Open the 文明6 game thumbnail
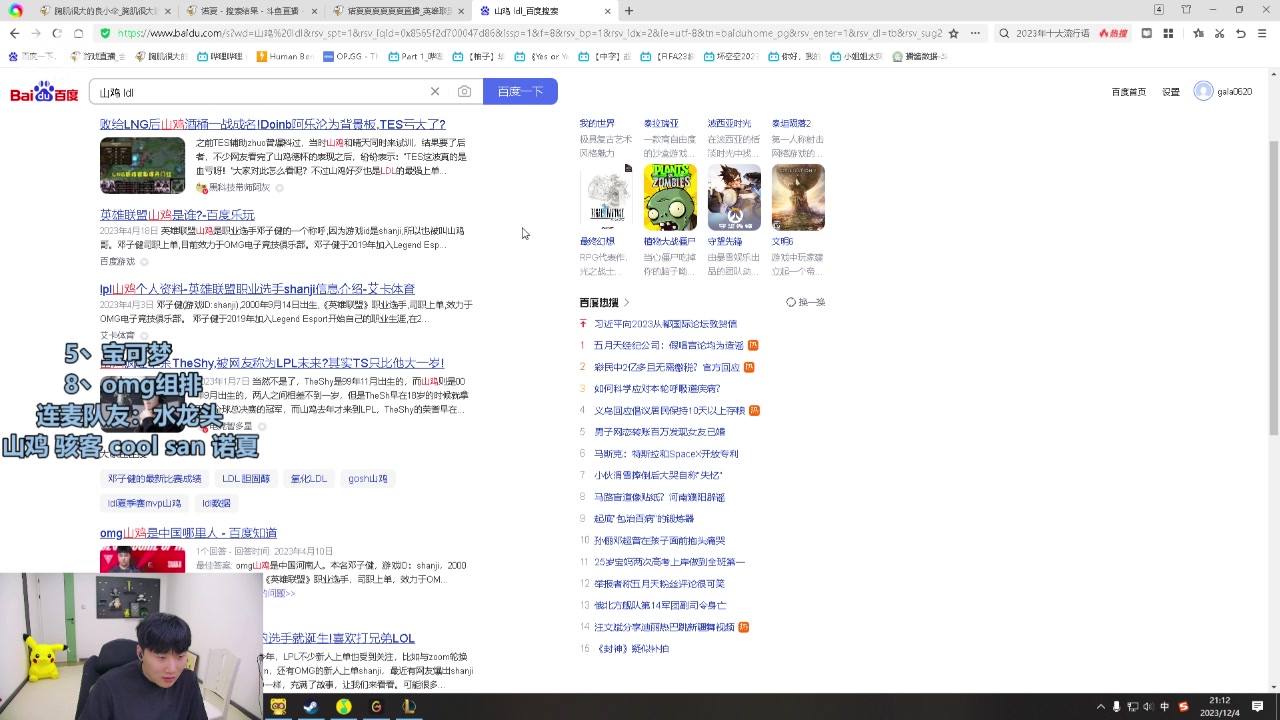 point(798,197)
